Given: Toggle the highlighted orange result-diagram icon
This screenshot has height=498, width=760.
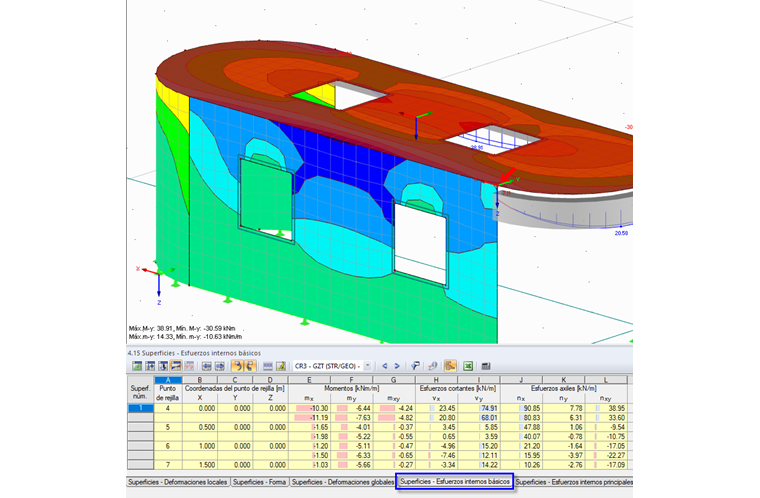Looking at the screenshot, I should pos(450,366).
